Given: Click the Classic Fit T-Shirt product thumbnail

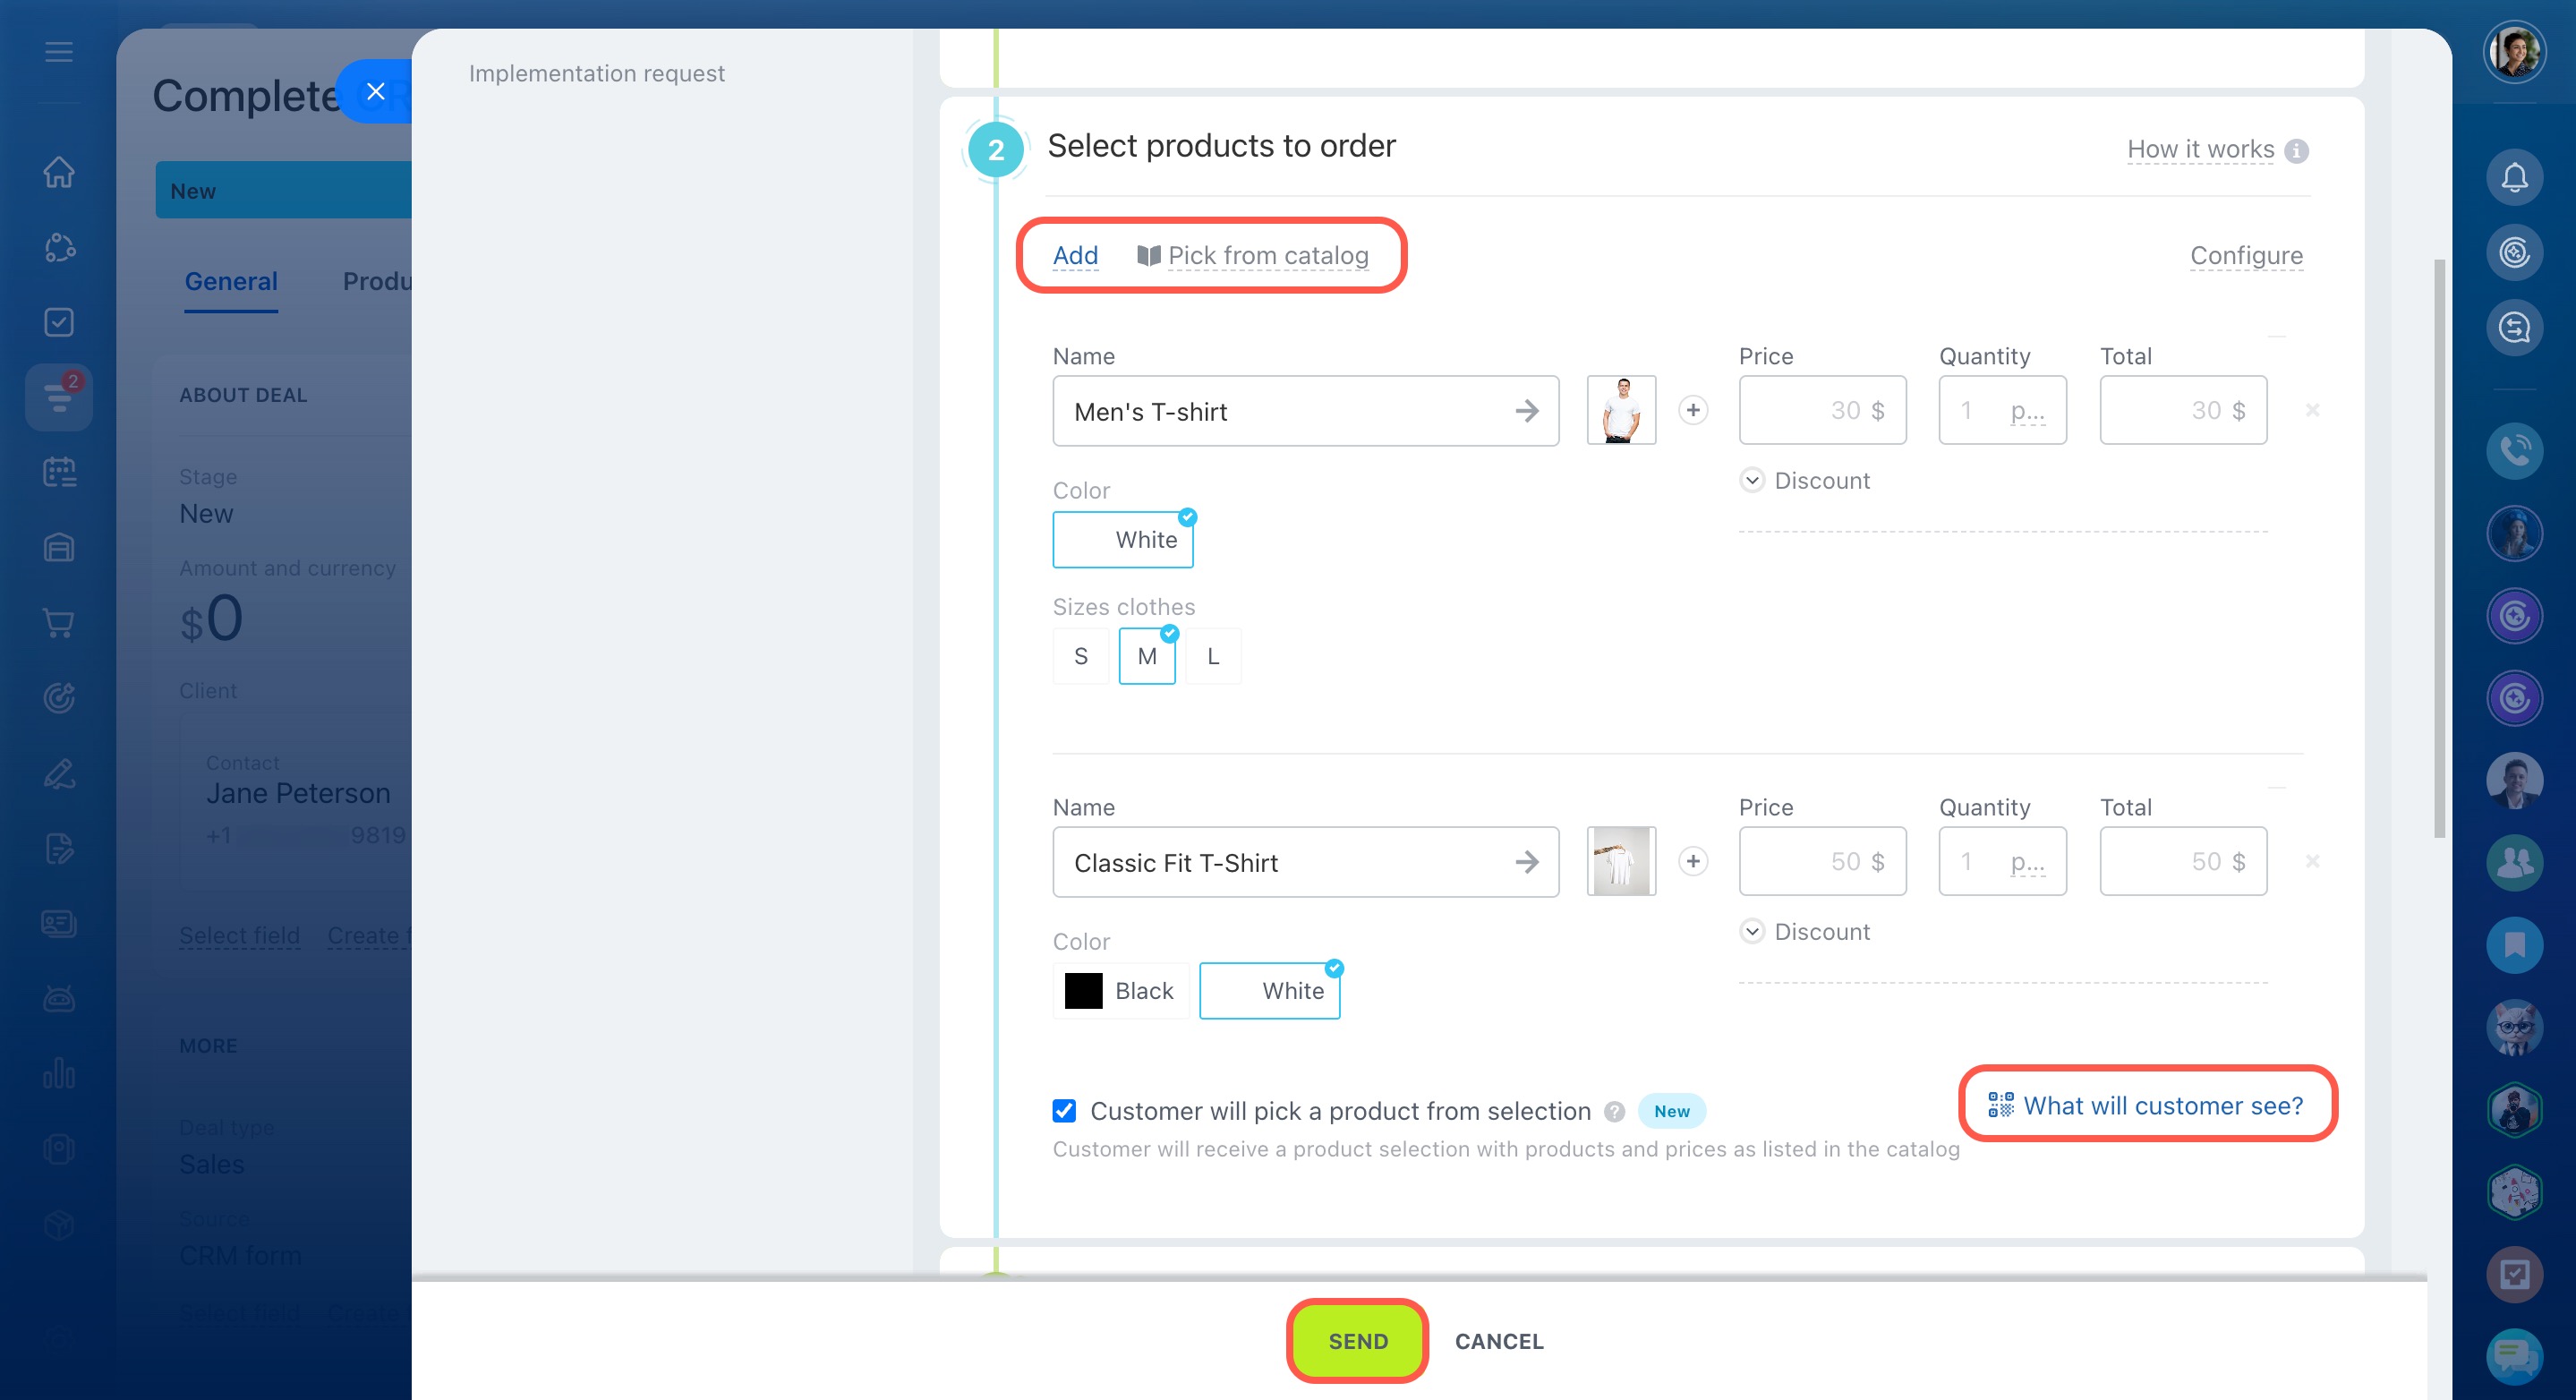Looking at the screenshot, I should [x=1620, y=861].
